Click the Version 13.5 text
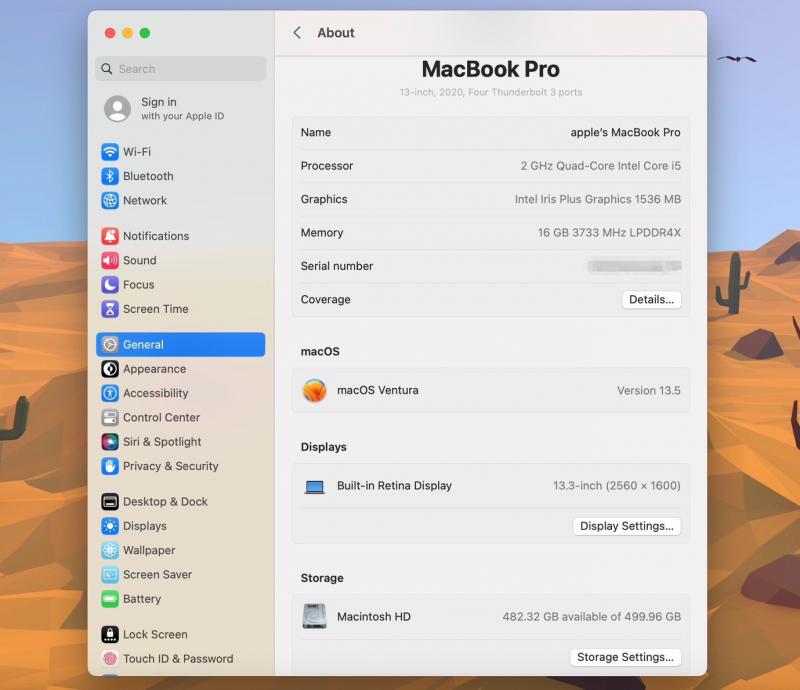Viewport: 800px width, 690px height. point(648,390)
